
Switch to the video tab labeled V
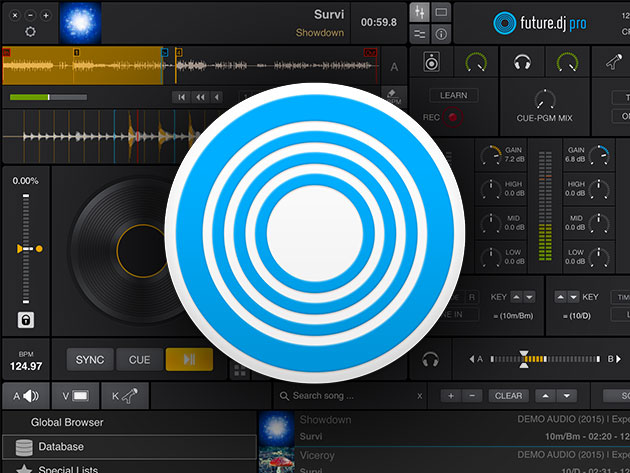(x=76, y=396)
